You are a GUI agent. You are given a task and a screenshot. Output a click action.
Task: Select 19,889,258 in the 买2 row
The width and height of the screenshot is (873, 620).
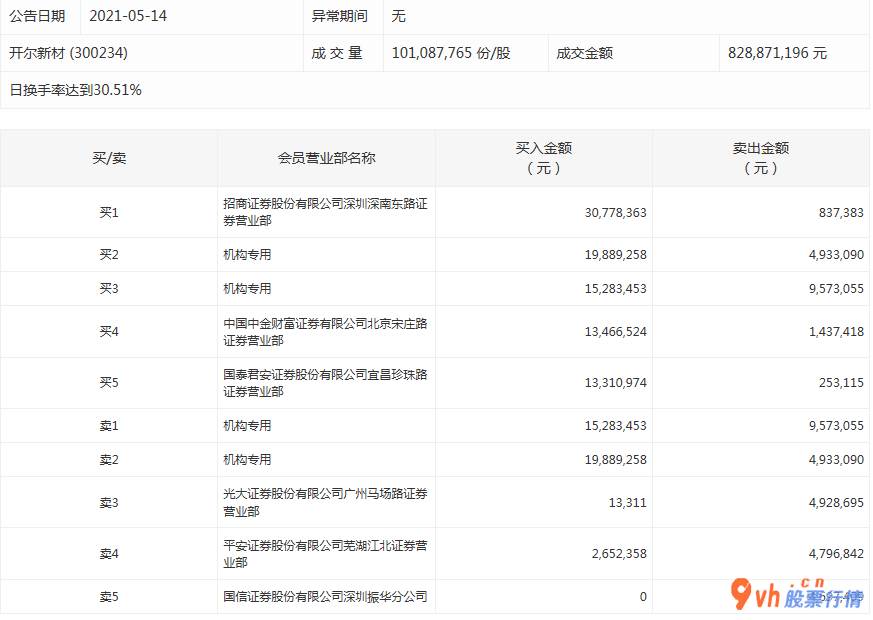(x=615, y=255)
